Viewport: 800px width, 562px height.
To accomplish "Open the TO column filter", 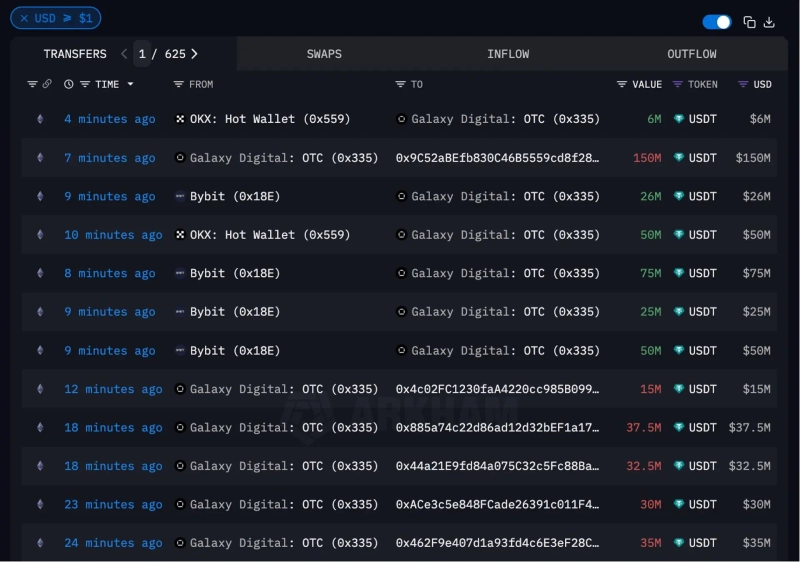I will [400, 85].
